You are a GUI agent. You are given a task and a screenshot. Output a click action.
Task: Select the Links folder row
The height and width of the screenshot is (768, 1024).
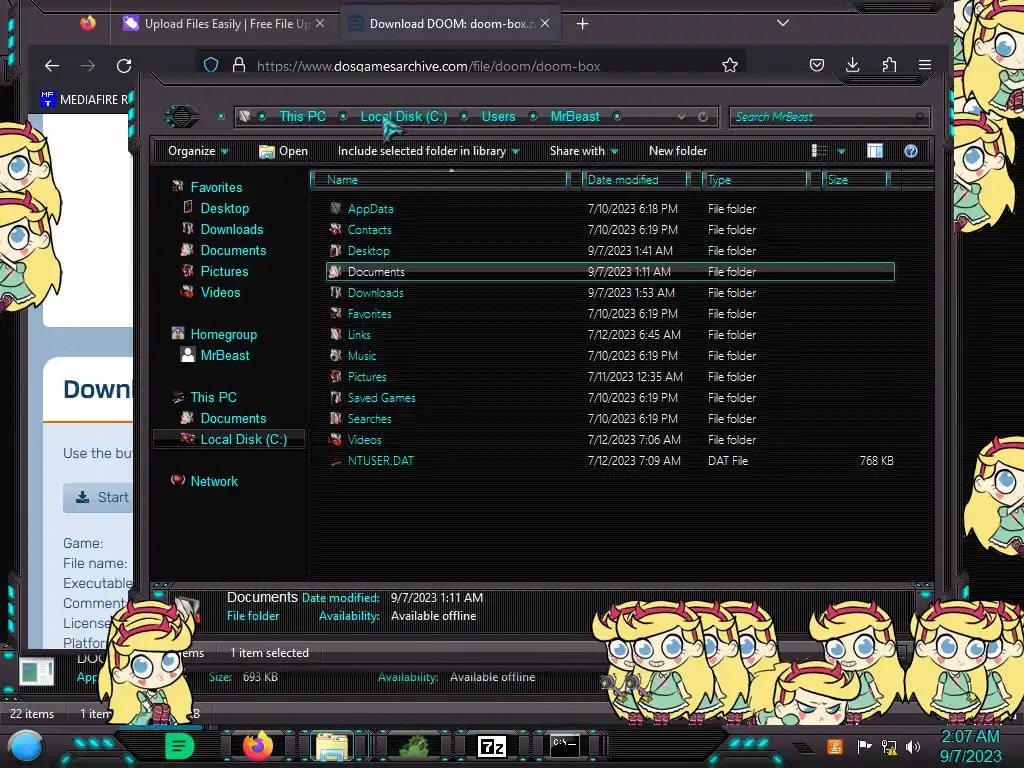610,335
